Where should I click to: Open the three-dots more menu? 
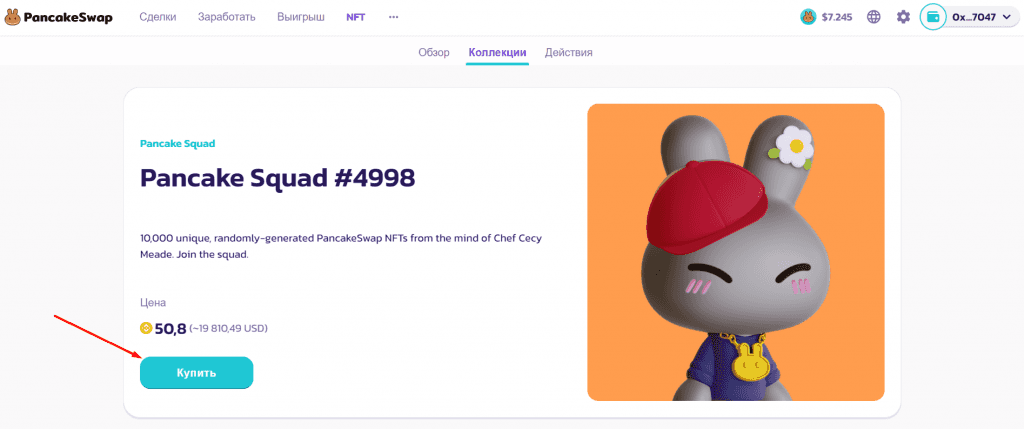tap(393, 17)
